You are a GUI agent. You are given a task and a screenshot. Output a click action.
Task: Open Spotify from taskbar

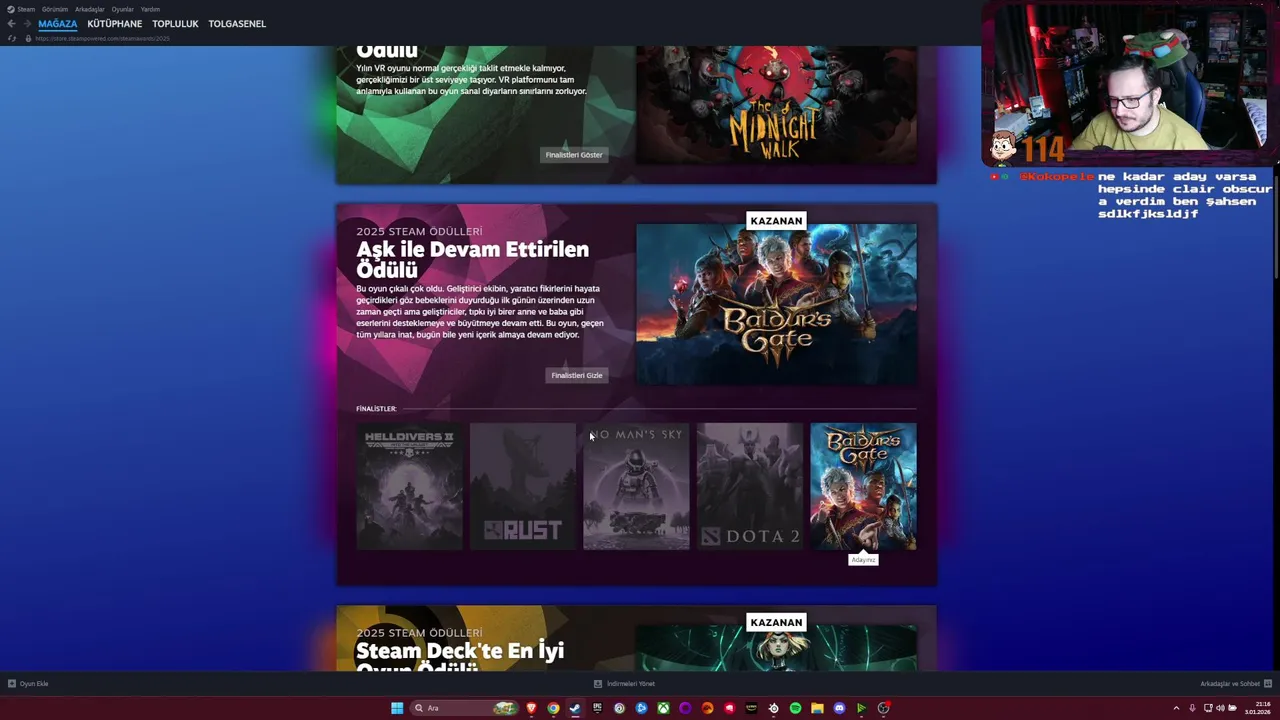[795, 708]
